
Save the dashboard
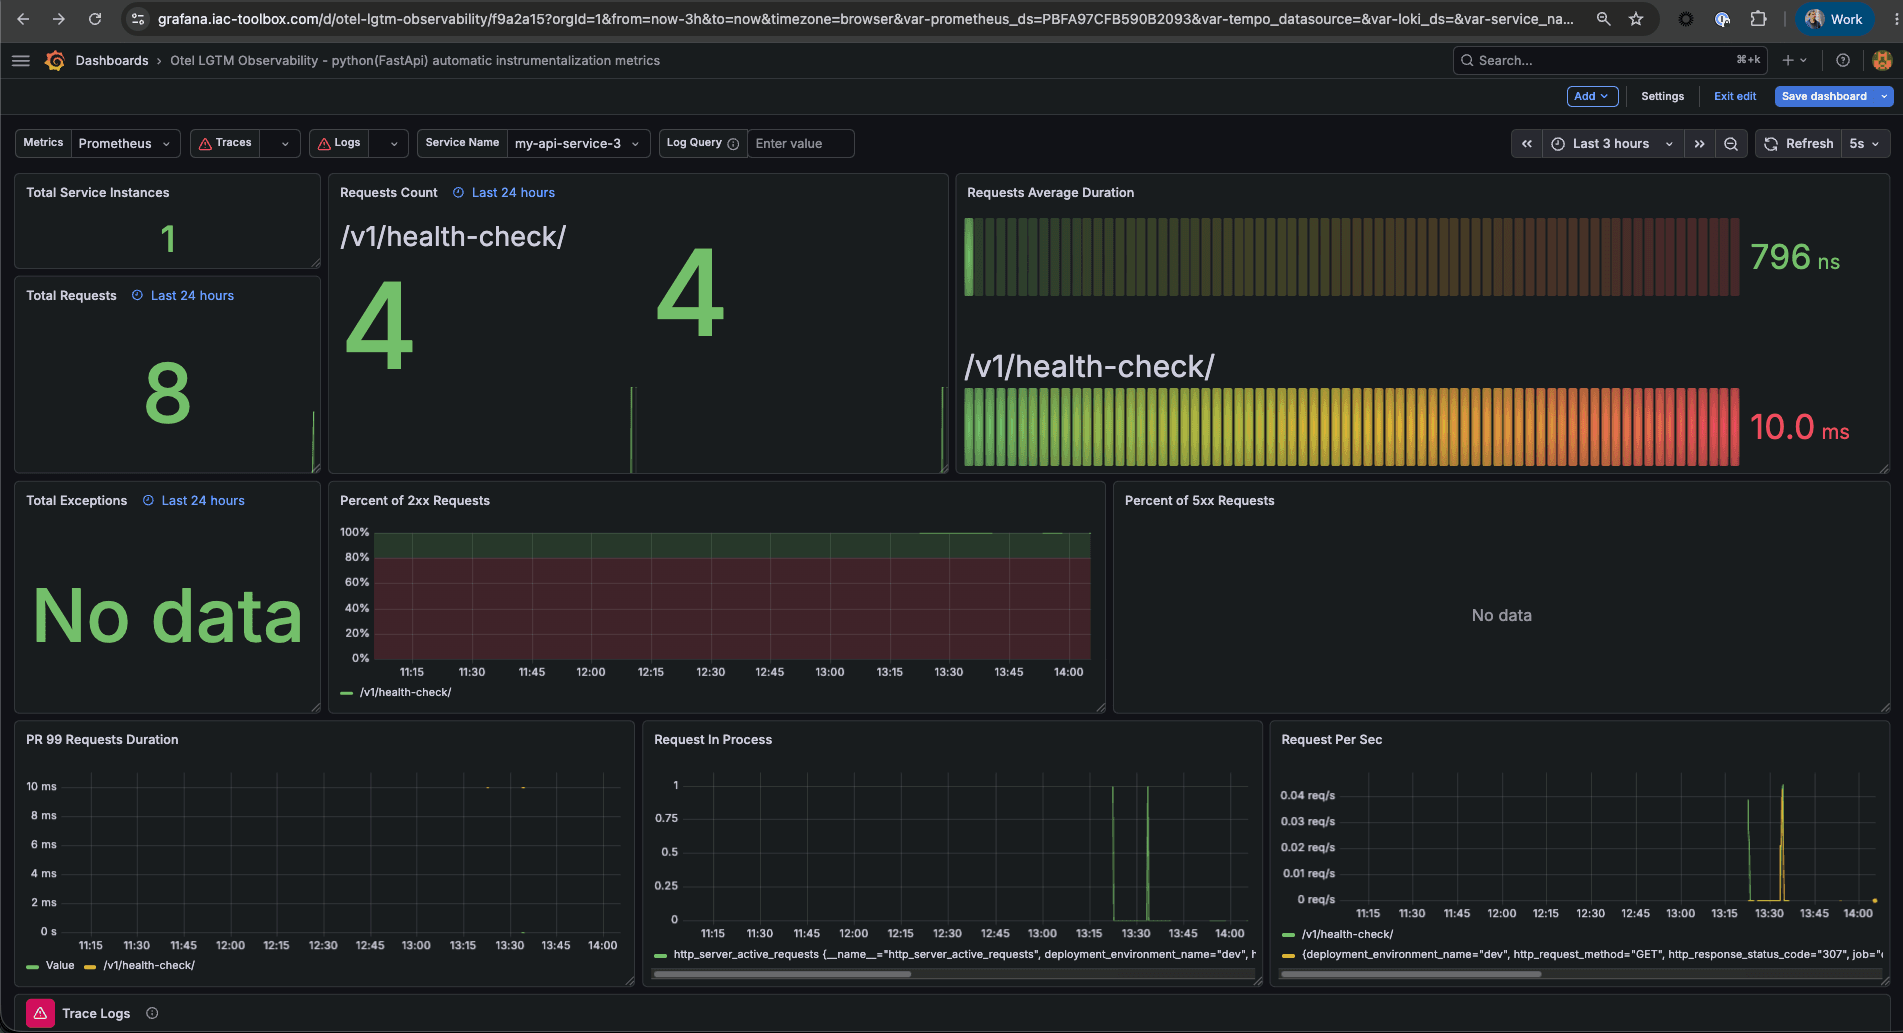(x=1824, y=97)
